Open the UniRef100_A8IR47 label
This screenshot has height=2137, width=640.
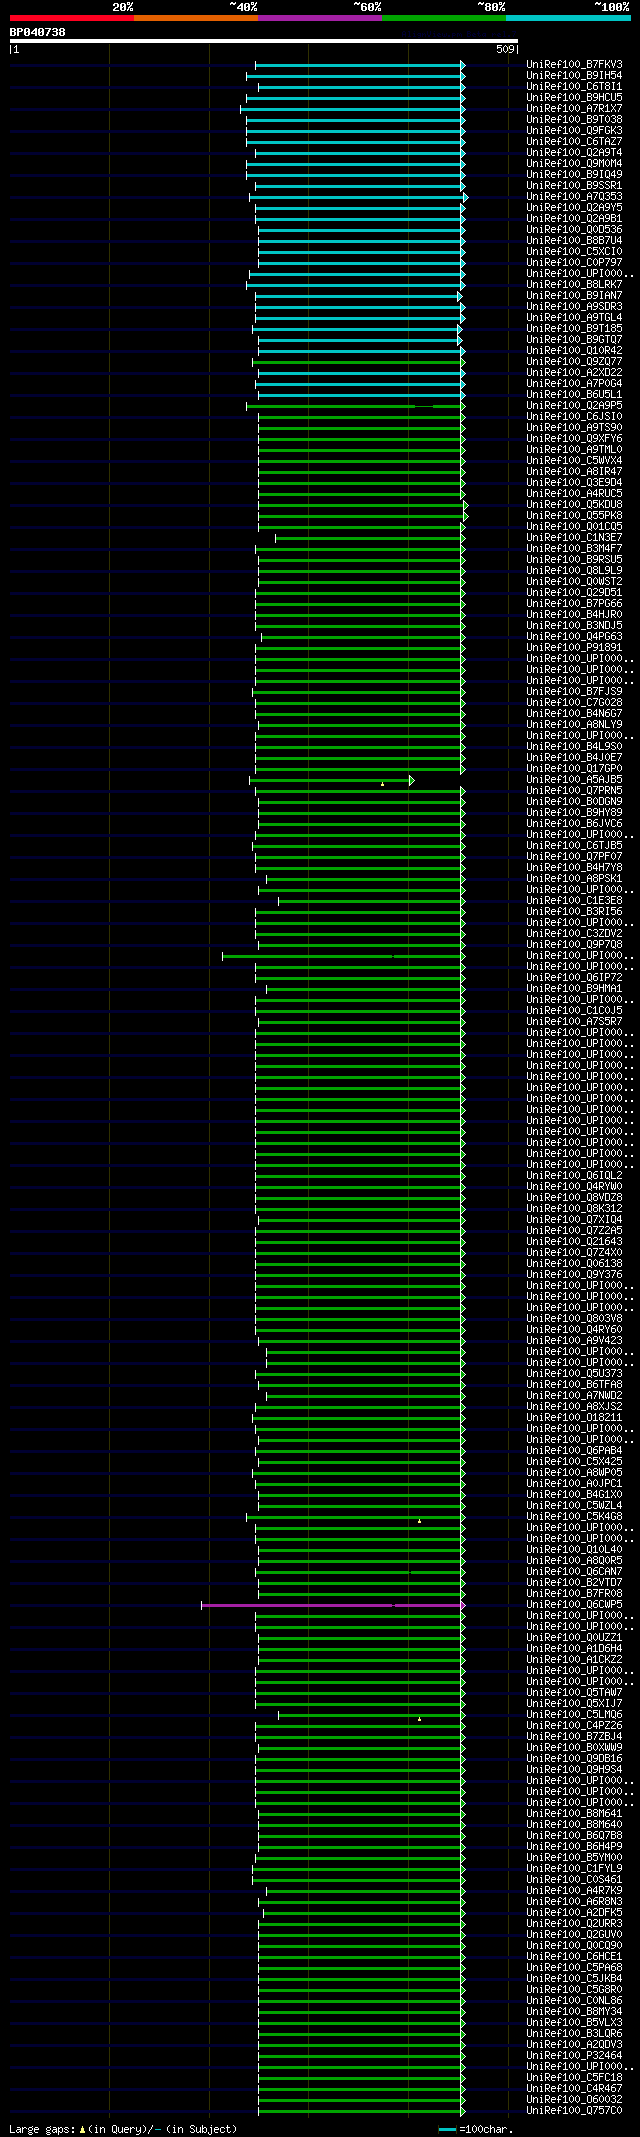click(x=574, y=472)
